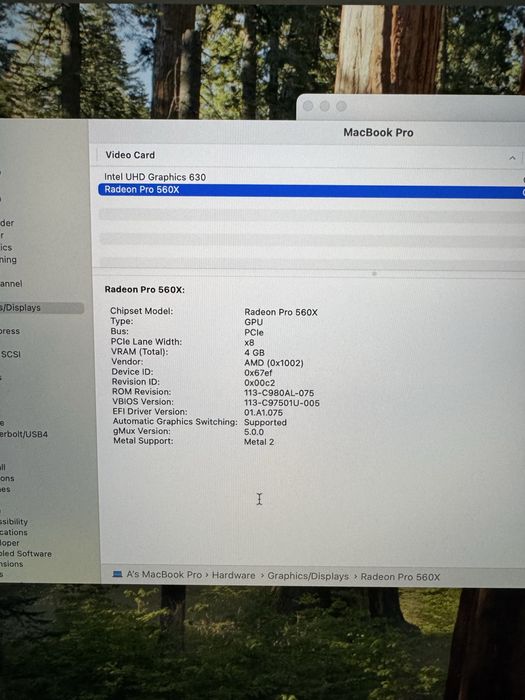Click the split-pane divider handle dot

[375, 273]
